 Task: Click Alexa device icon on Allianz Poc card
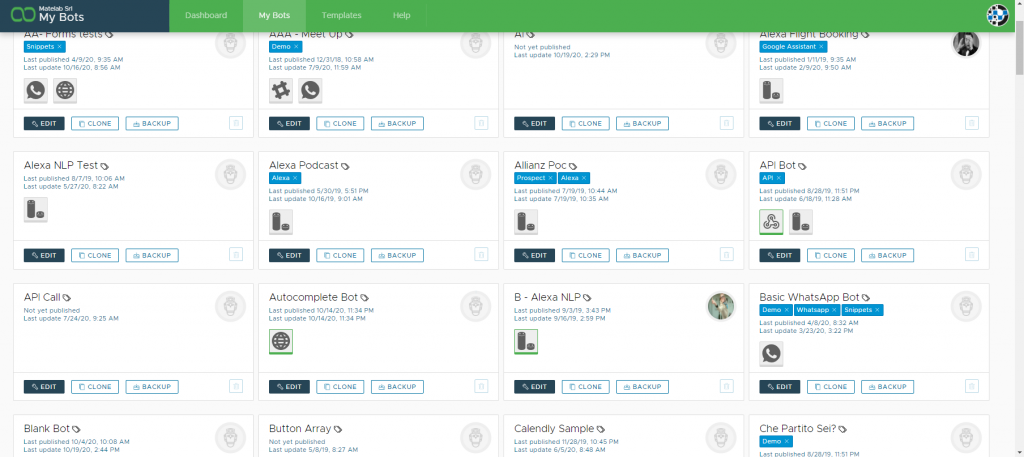(526, 222)
